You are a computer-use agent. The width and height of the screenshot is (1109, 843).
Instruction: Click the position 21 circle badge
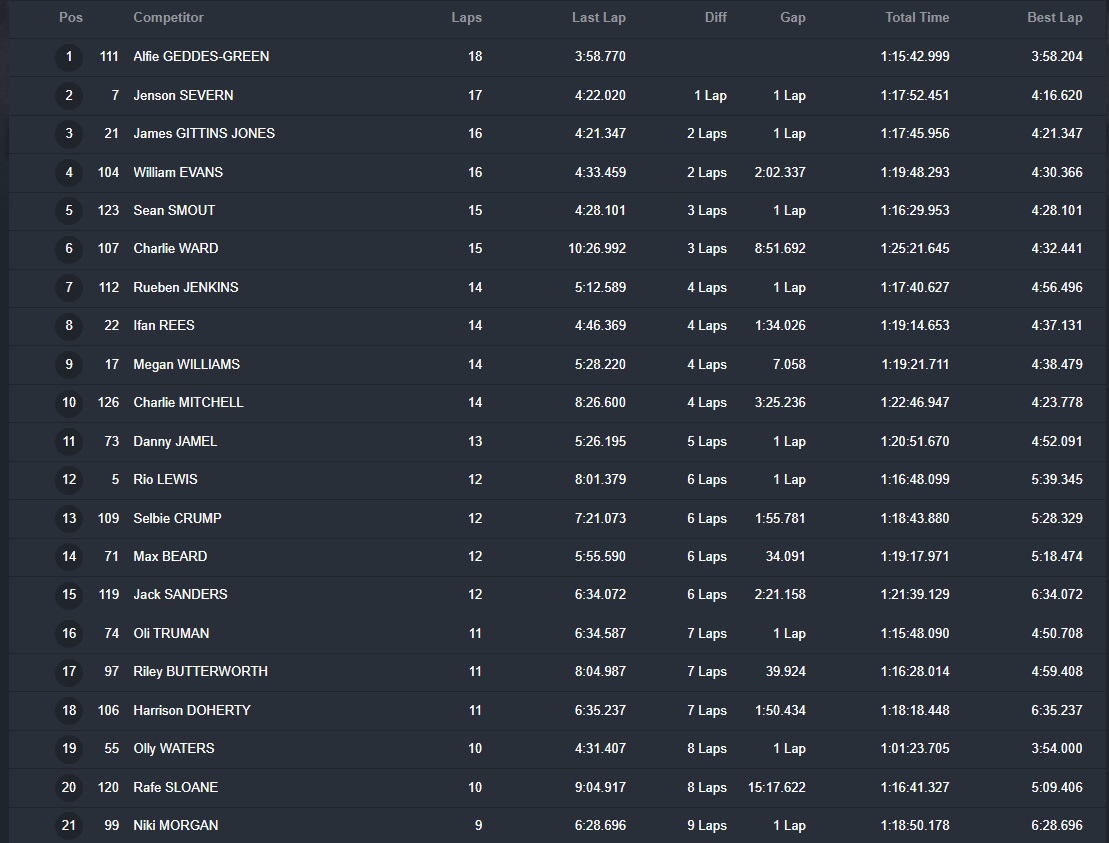69,826
